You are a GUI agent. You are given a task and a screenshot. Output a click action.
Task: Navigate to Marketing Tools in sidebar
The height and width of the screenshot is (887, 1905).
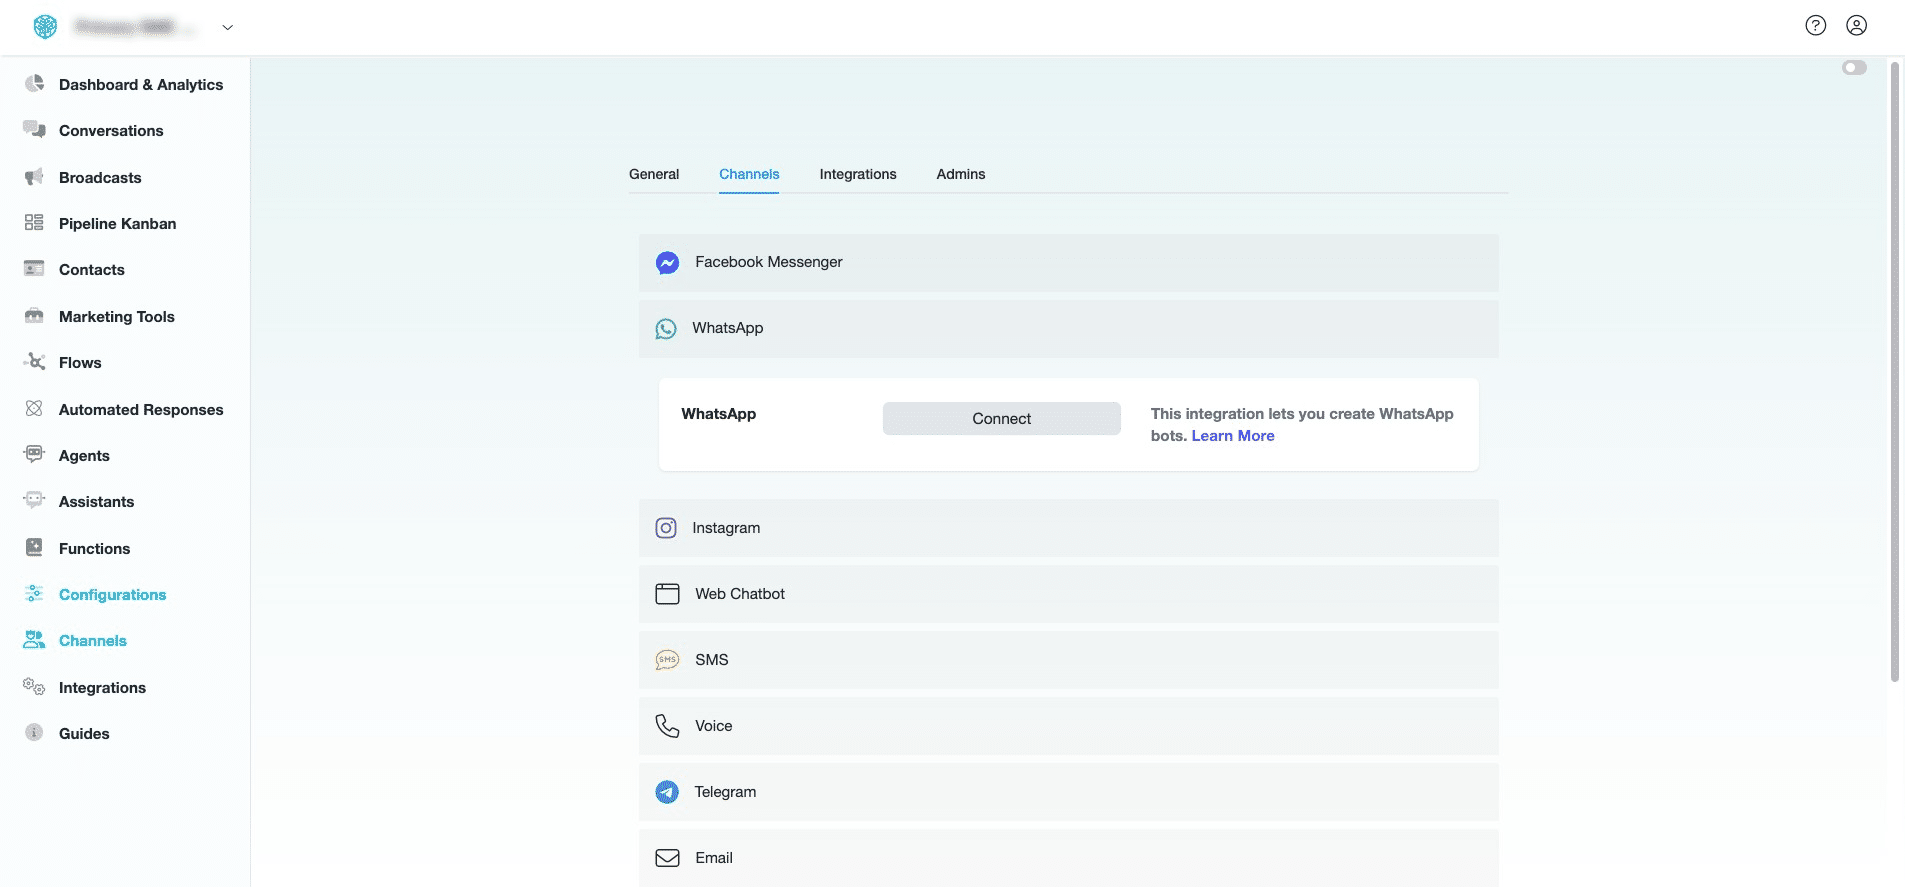[117, 317]
